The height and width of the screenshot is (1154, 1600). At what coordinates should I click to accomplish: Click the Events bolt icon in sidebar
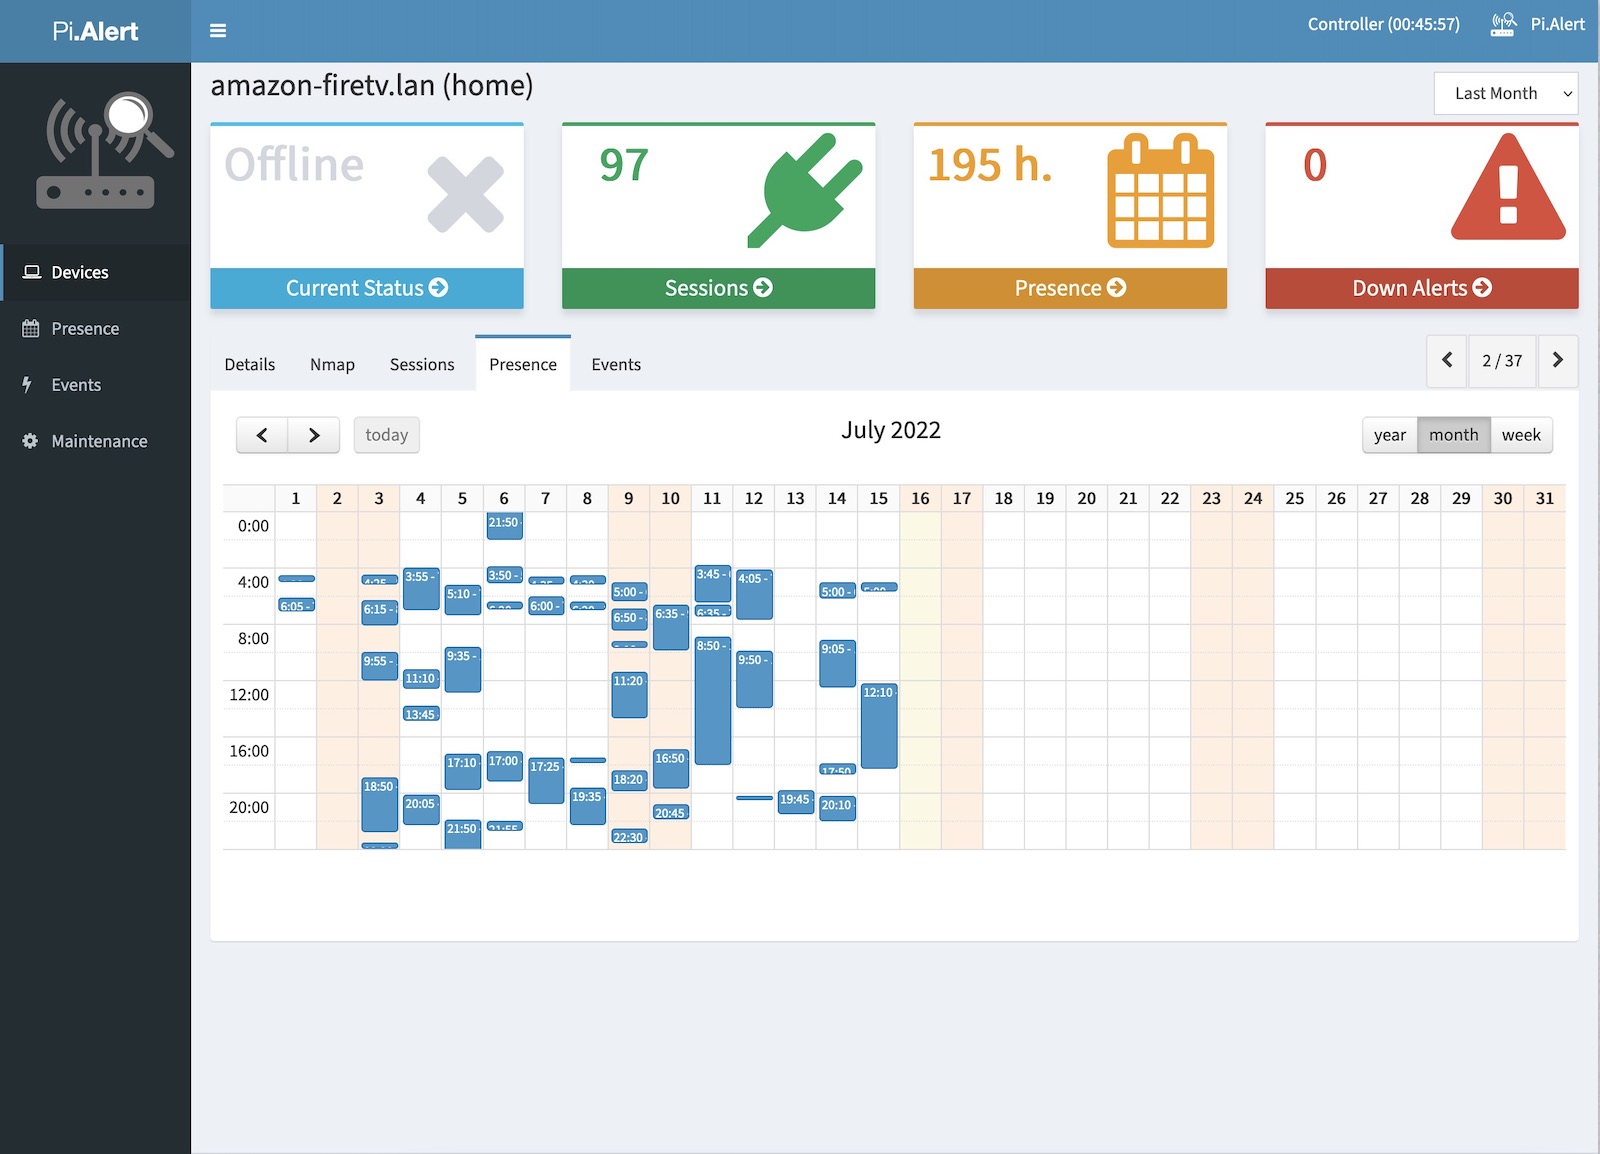(x=28, y=385)
